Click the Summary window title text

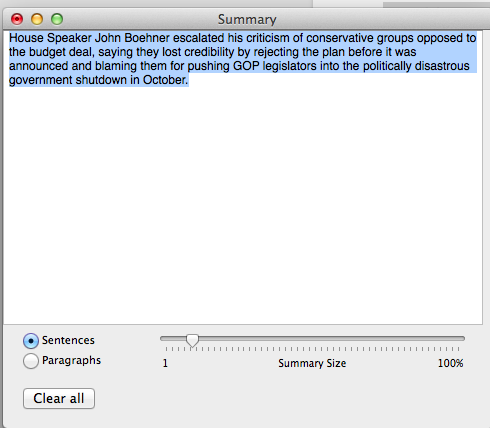click(x=247, y=20)
